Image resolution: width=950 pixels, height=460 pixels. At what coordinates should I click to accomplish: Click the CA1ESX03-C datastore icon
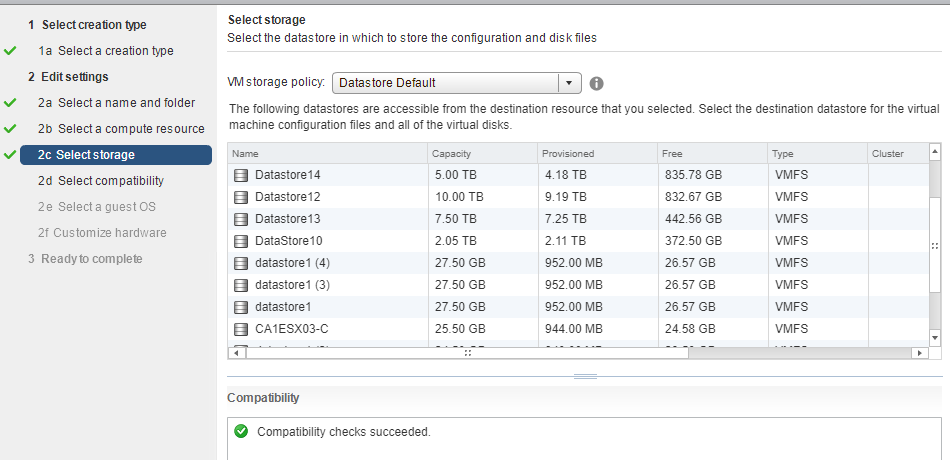coord(241,329)
